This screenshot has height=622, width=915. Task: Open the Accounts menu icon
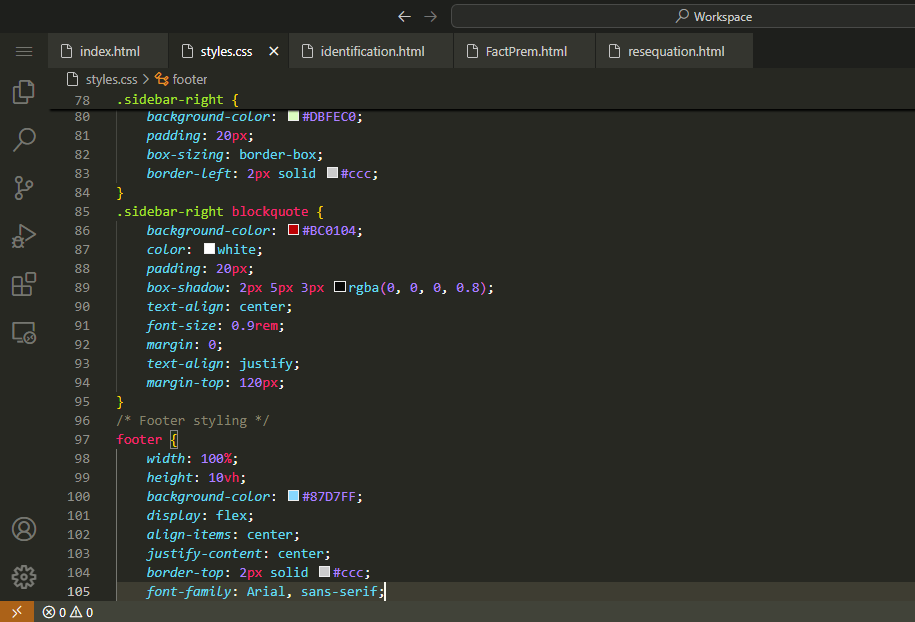(x=24, y=529)
